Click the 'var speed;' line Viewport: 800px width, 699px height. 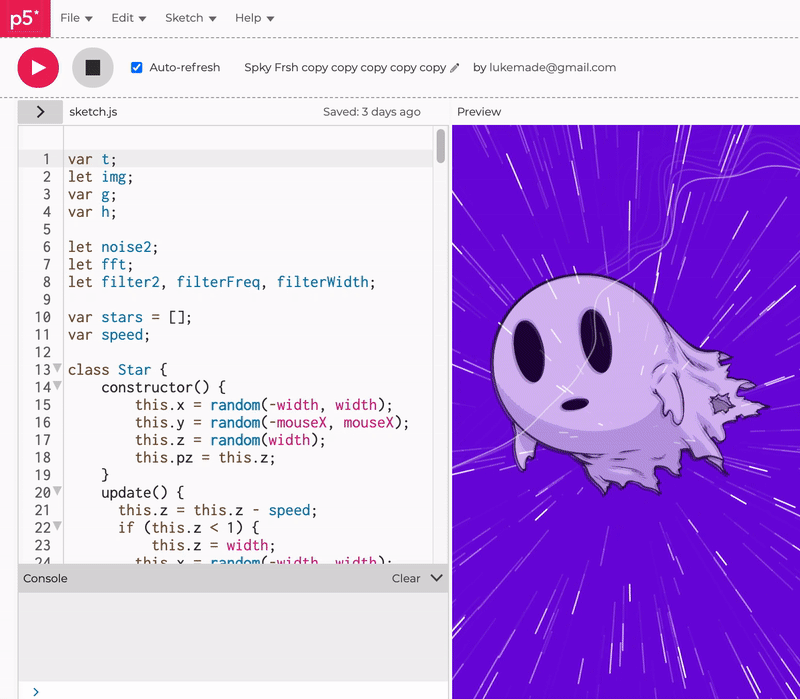[109, 335]
